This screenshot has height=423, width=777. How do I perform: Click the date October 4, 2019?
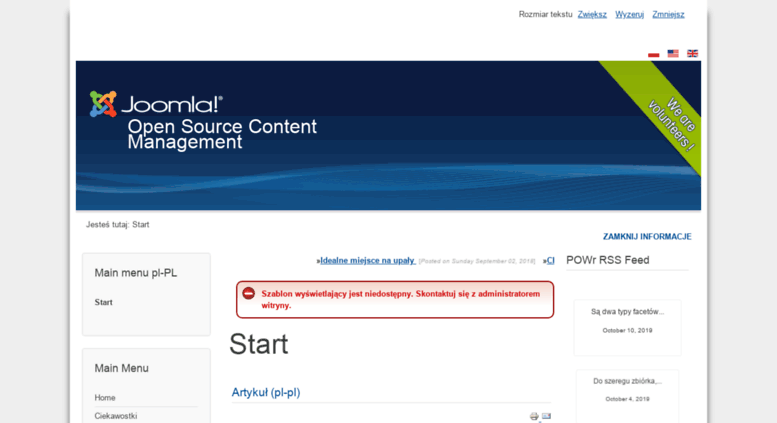click(x=627, y=399)
